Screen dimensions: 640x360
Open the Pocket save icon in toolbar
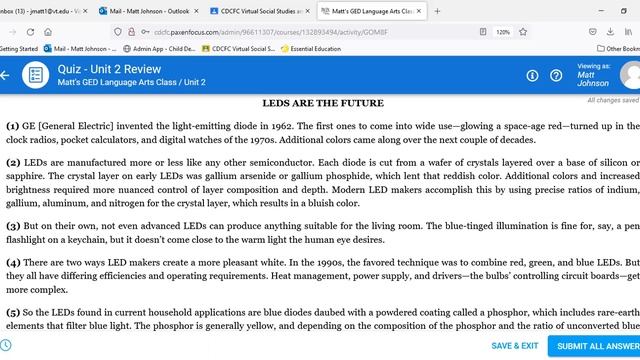click(593, 32)
